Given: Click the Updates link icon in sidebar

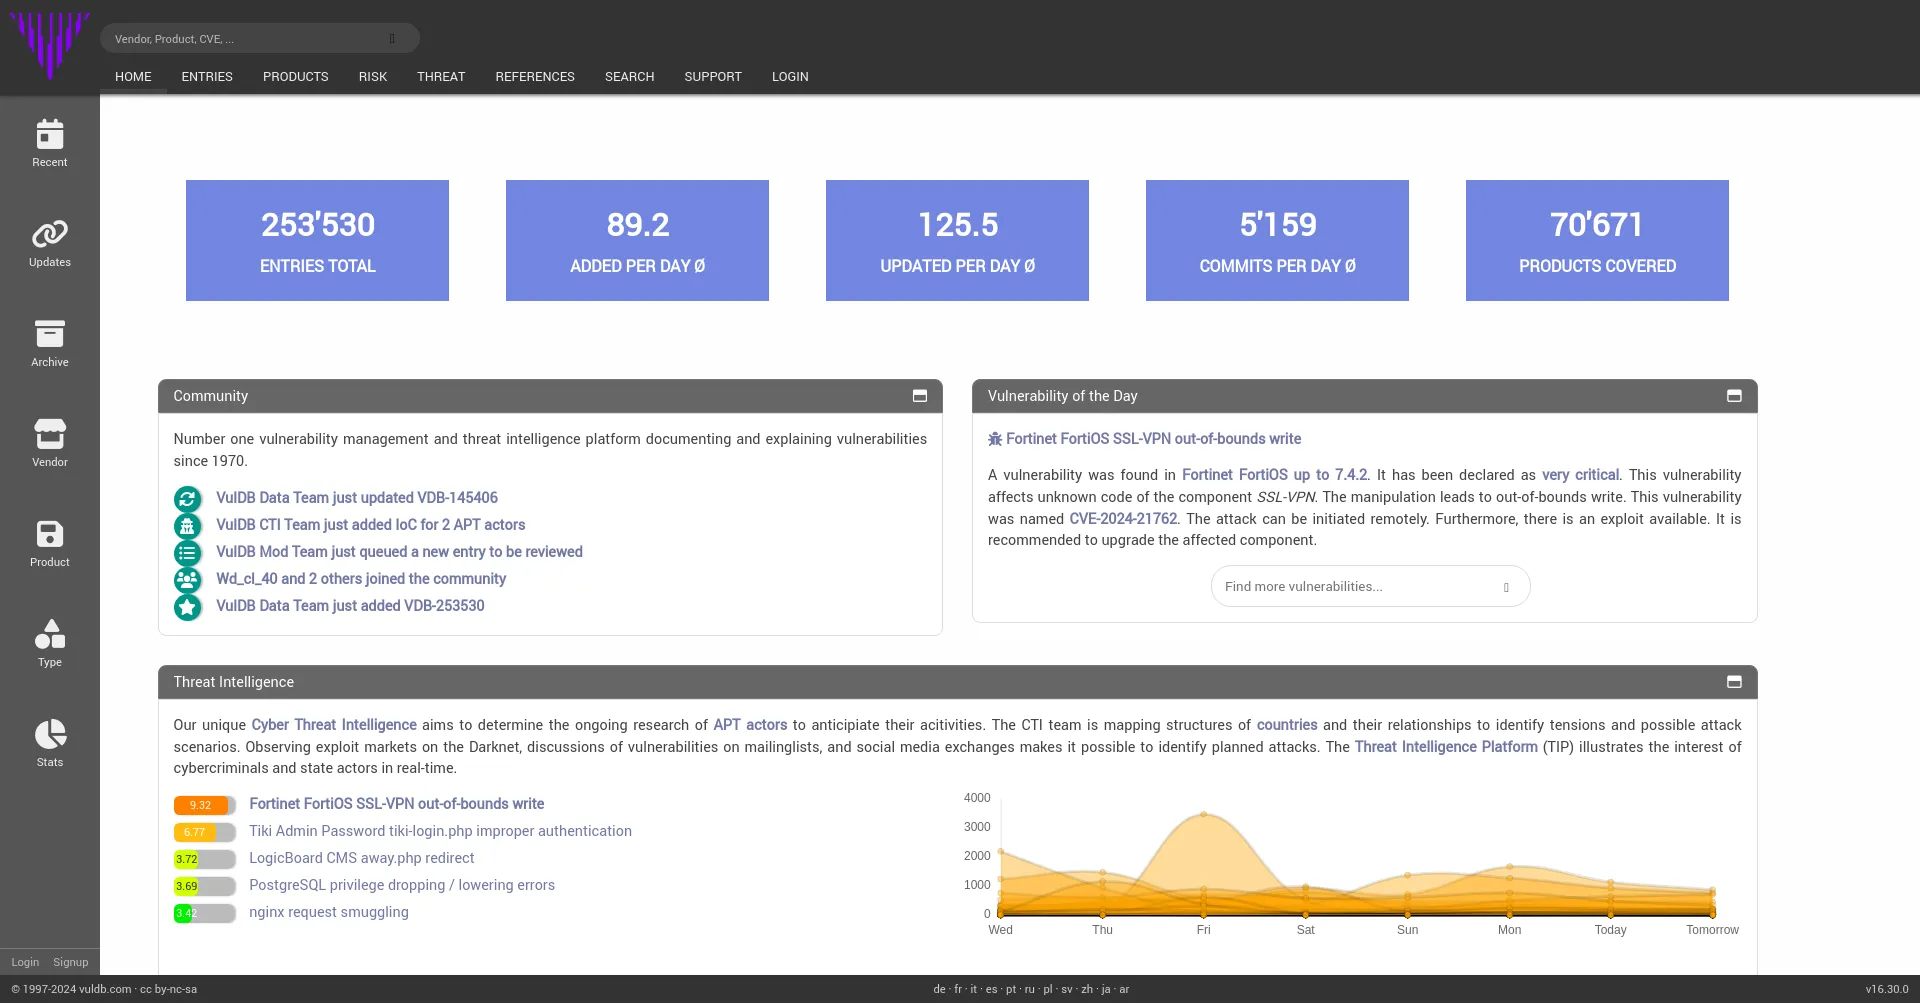Looking at the screenshot, I should click(49, 235).
